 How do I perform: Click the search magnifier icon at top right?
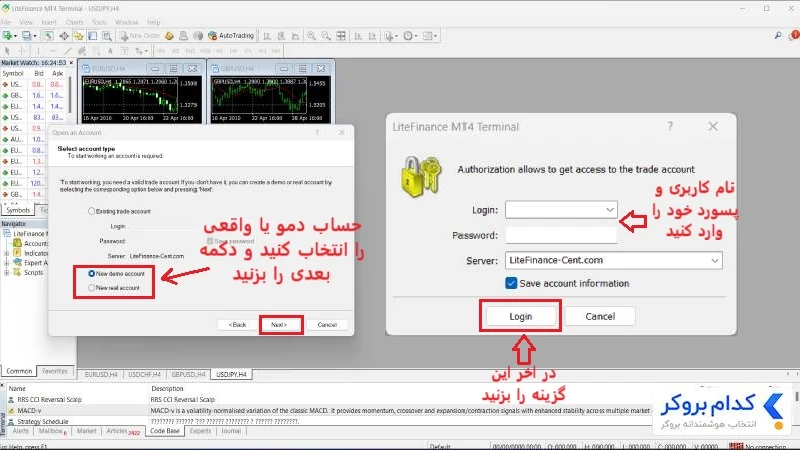pos(778,36)
